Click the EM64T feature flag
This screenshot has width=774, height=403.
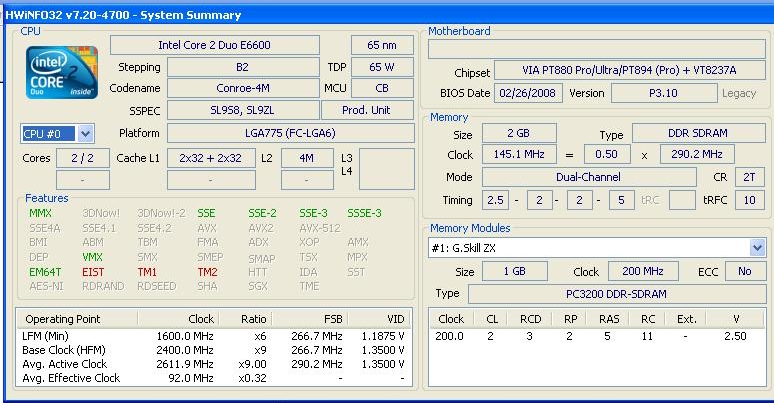pyautogui.click(x=45, y=272)
